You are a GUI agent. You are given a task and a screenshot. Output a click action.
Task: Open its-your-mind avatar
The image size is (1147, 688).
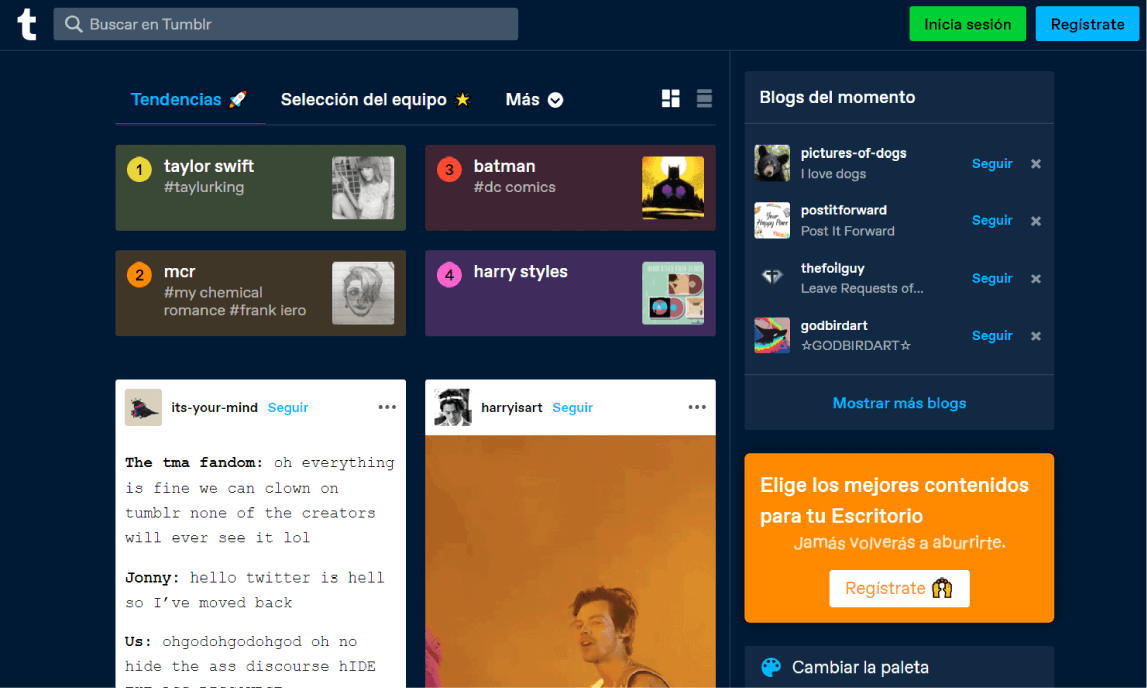click(x=143, y=407)
